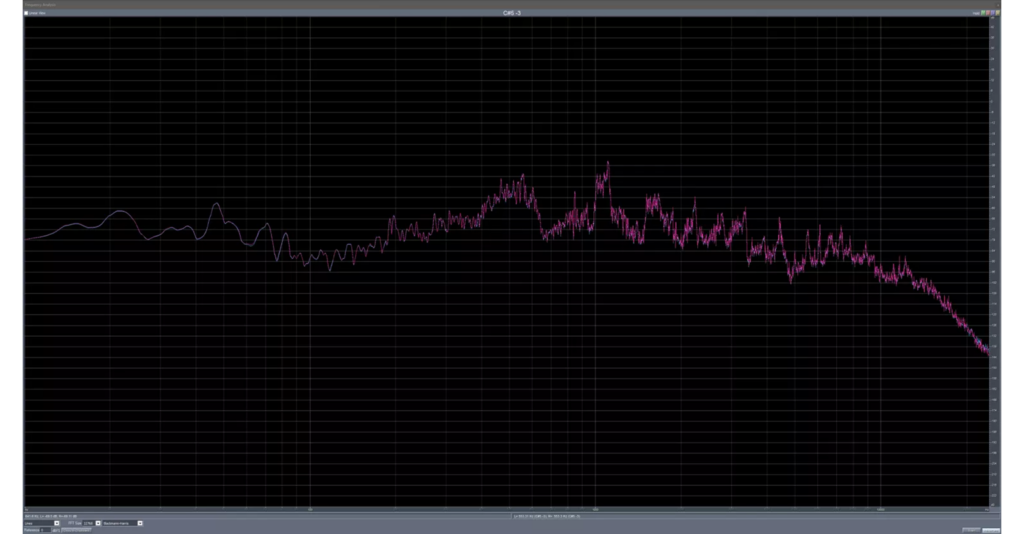
Task: Close the frequency analysis window
Action: [x=1000, y=4]
